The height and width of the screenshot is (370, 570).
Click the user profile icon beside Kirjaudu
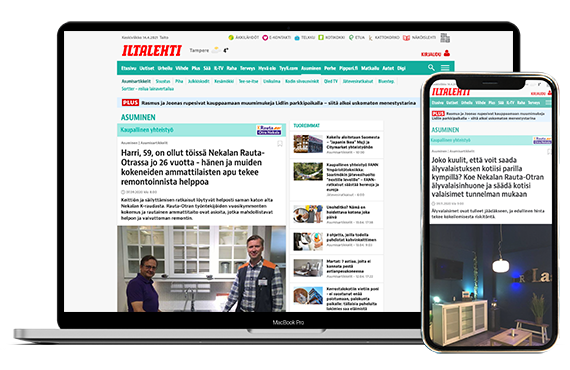pyautogui.click(x=447, y=53)
